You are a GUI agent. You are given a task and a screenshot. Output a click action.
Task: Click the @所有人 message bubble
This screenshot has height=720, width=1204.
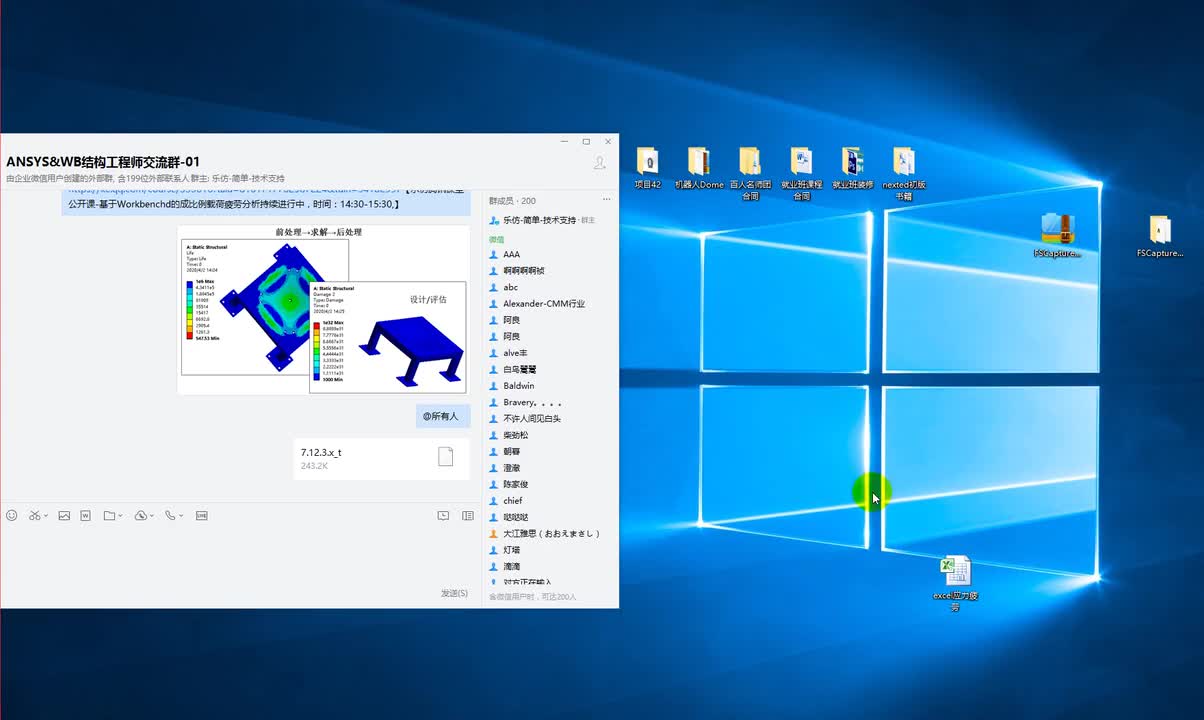point(443,416)
